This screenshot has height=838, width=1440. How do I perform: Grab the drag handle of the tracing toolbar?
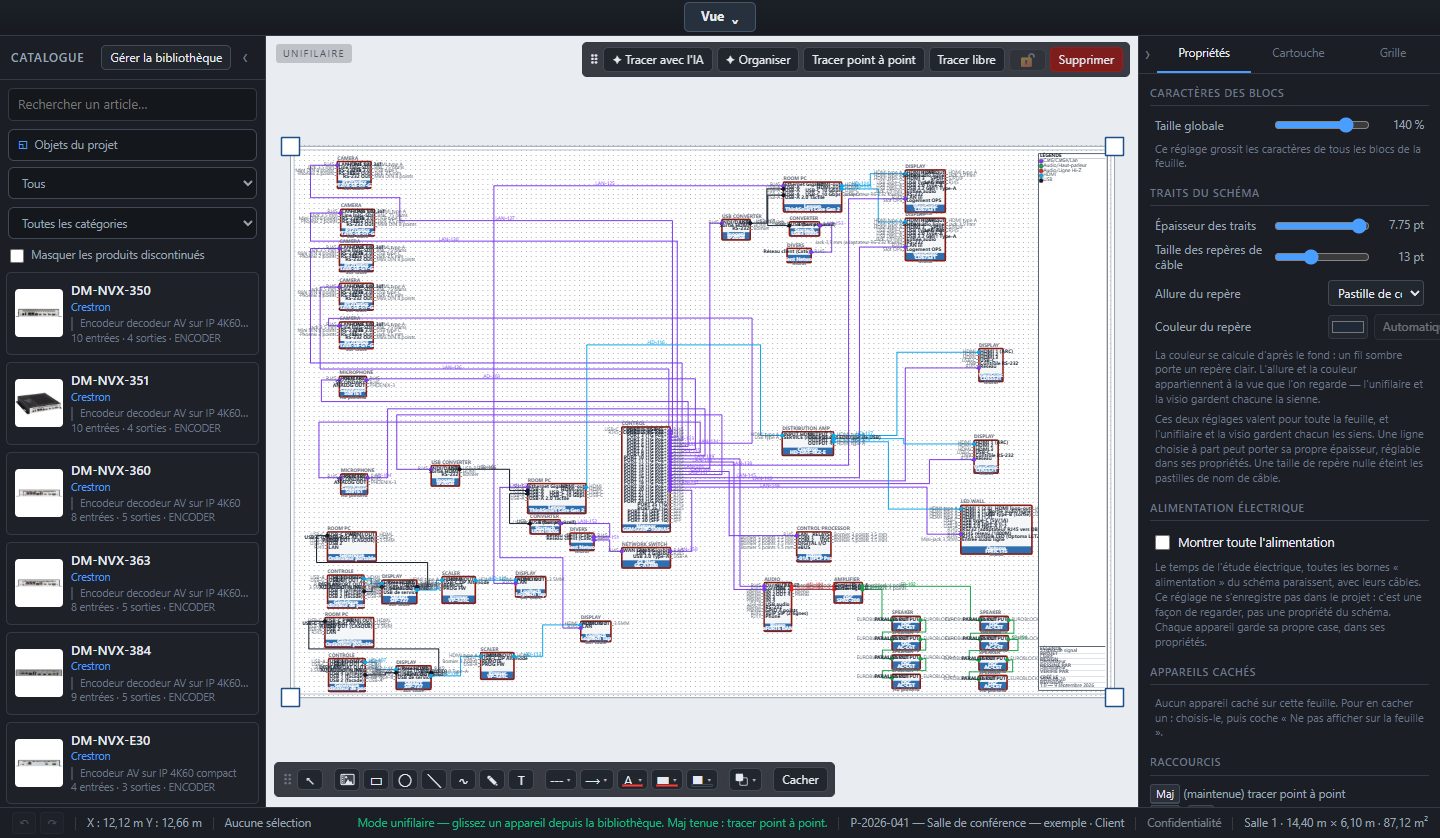(594, 60)
